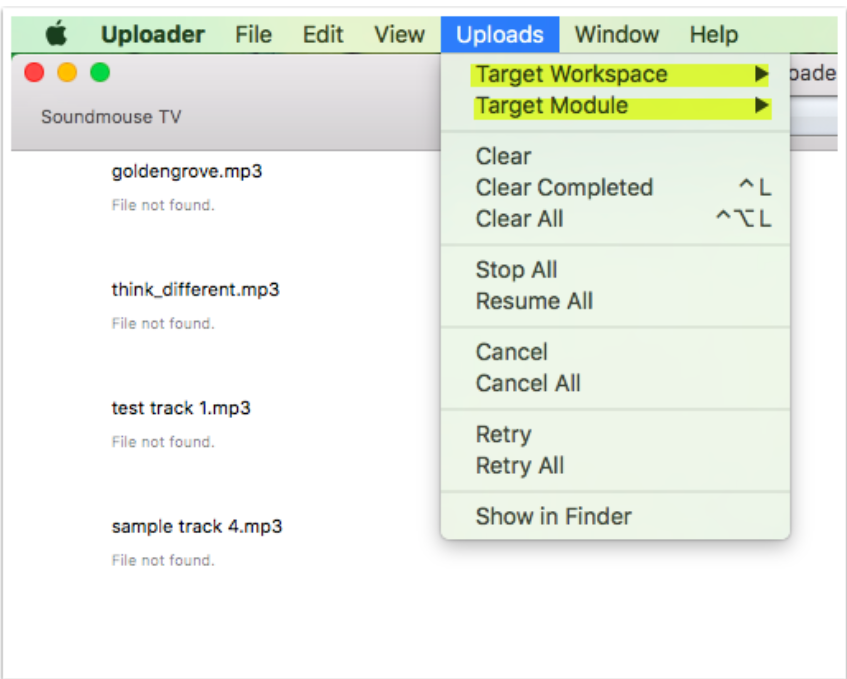Open the Apple menu icon

(x=56, y=34)
